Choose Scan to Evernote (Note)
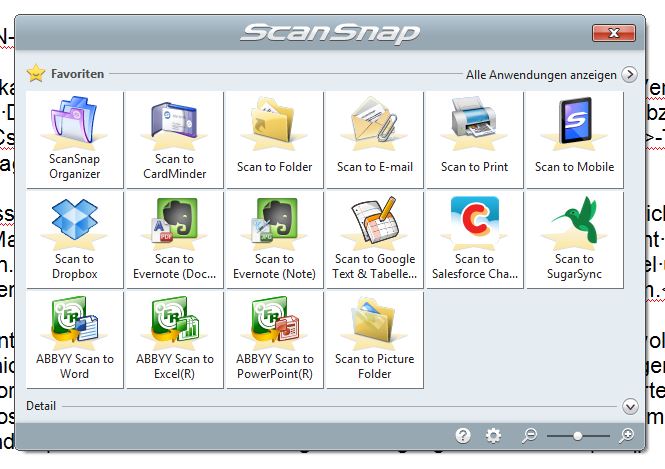Screen dimensions: 665x469 pos(275,240)
